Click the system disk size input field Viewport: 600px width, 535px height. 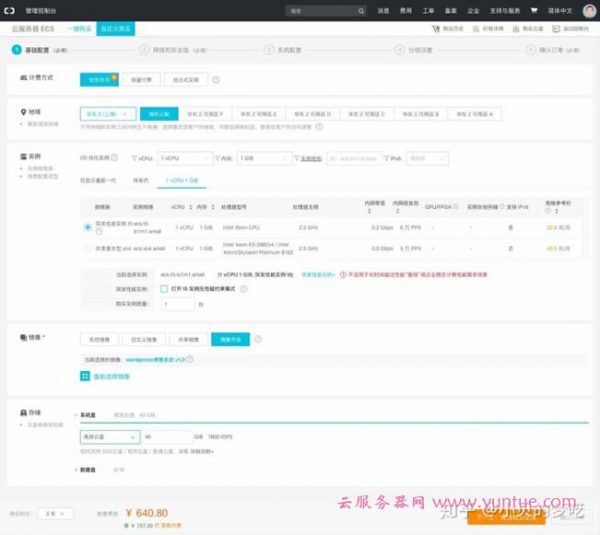coord(166,436)
